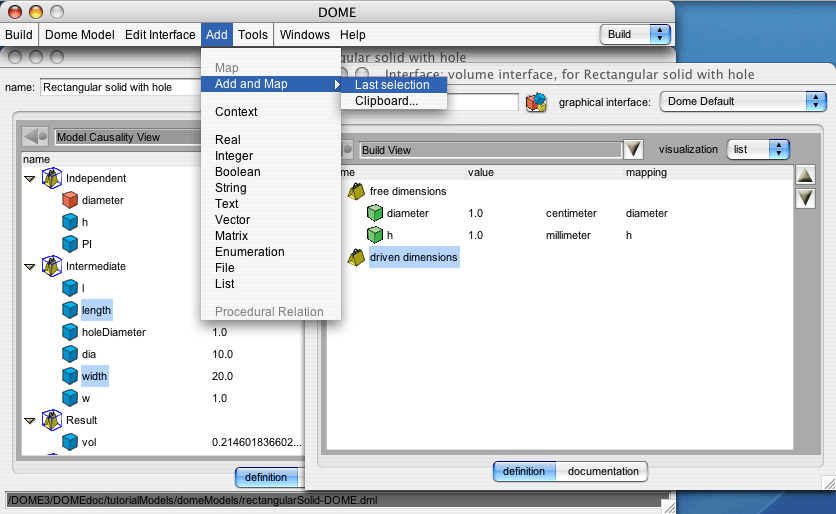The image size is (836, 514).
Task: Click the Result filter icon
Action: [x=52, y=420]
